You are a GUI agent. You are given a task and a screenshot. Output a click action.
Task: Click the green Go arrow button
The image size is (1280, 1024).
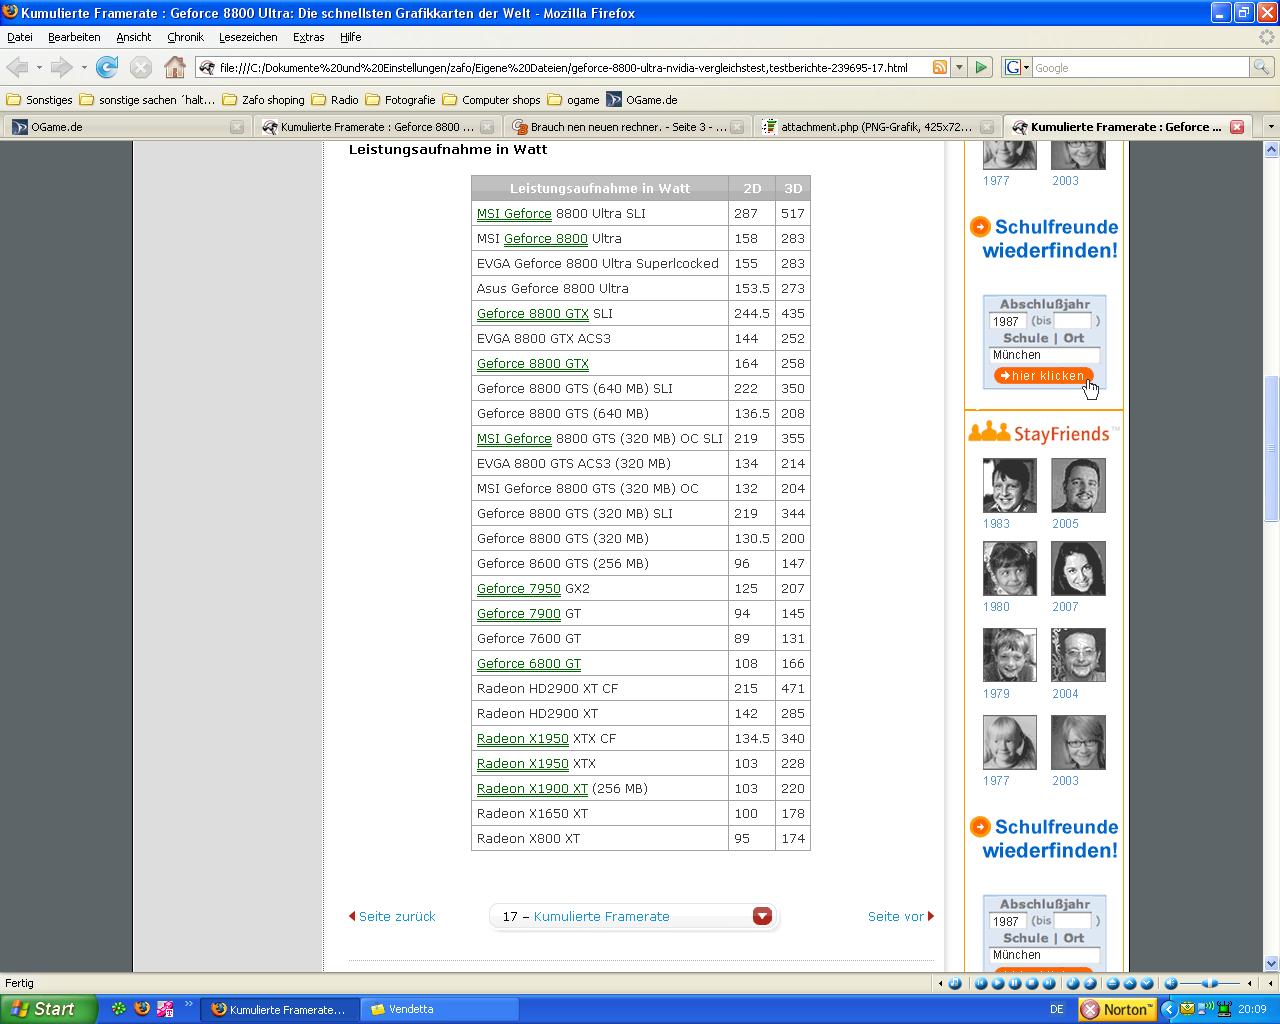pos(981,67)
